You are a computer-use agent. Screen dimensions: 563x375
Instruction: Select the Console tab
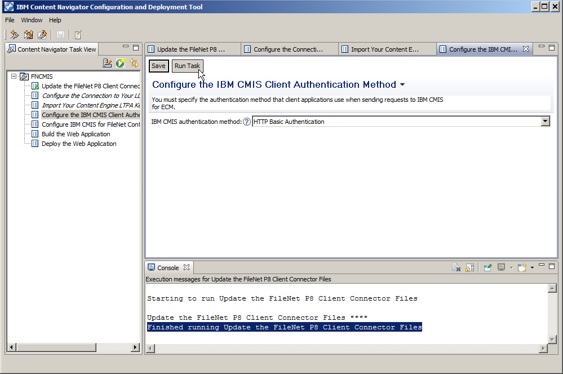[x=168, y=268]
